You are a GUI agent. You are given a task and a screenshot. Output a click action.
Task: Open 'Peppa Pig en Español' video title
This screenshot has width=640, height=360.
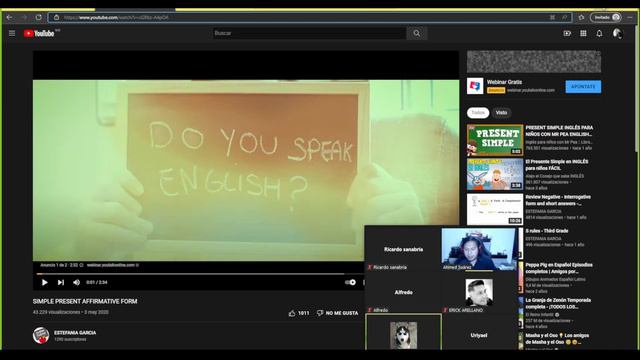click(559, 268)
